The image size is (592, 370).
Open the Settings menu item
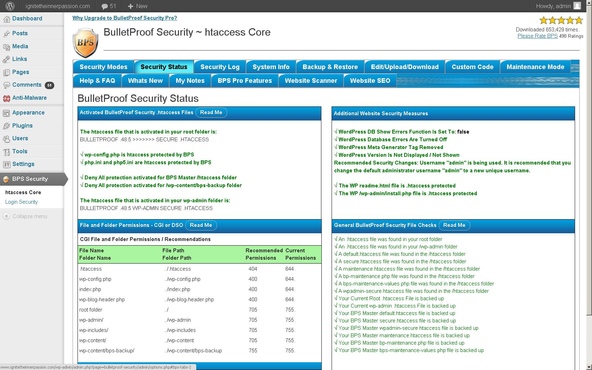(23, 164)
